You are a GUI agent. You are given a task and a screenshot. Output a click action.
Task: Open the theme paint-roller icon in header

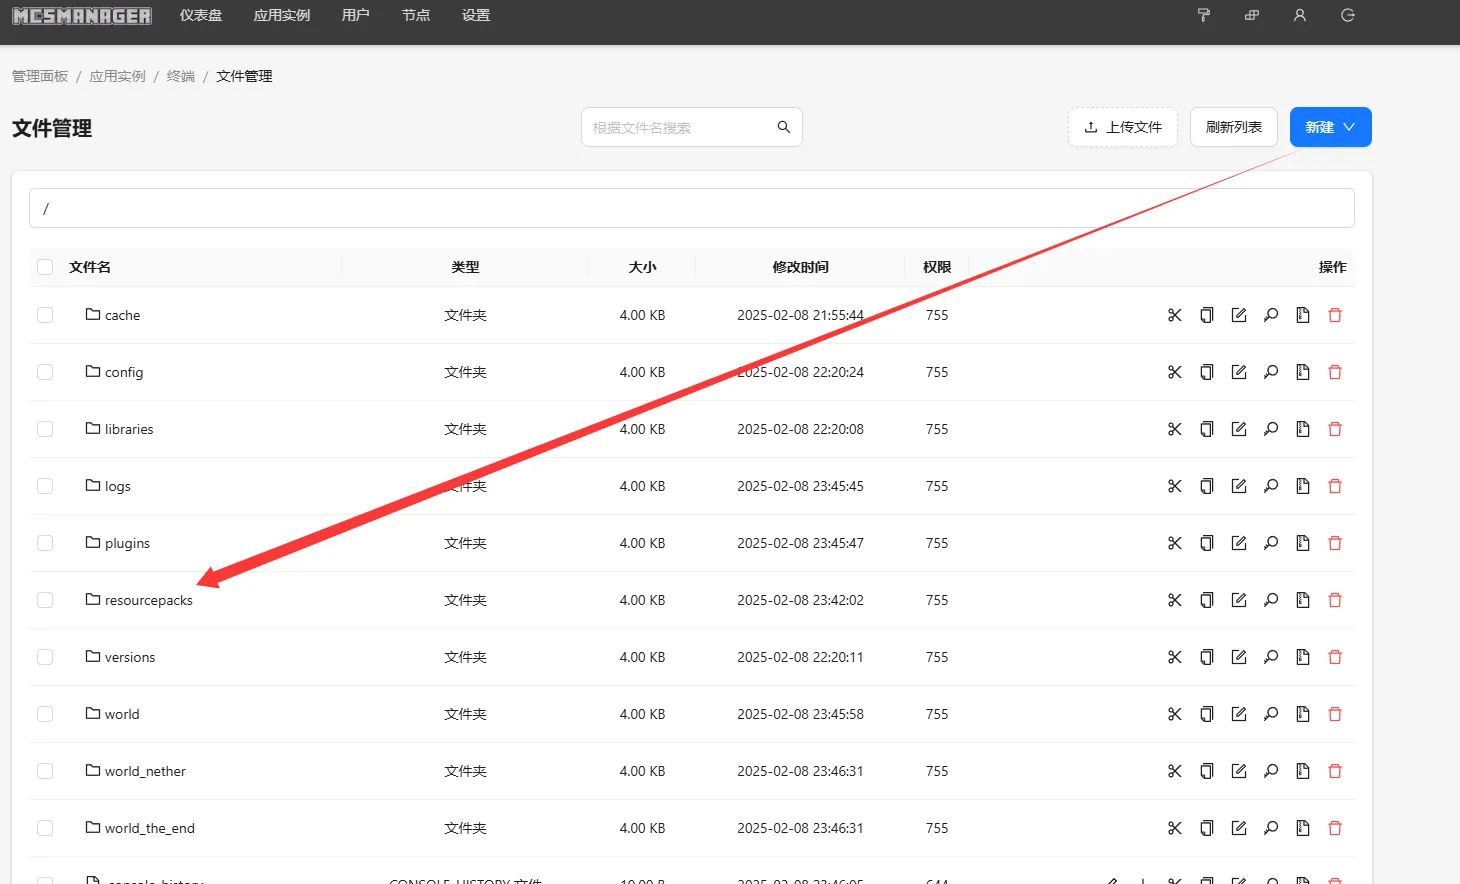1204,15
